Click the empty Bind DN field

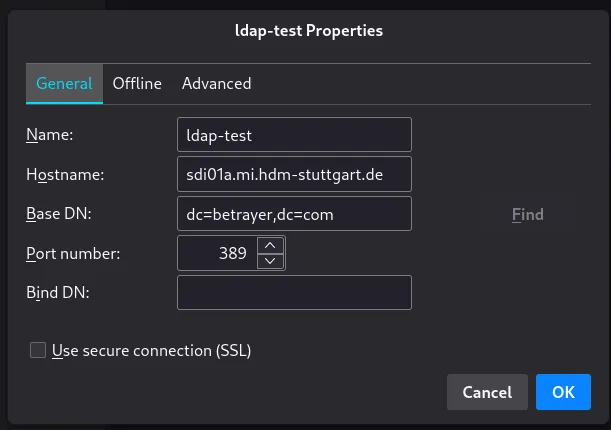coord(294,293)
